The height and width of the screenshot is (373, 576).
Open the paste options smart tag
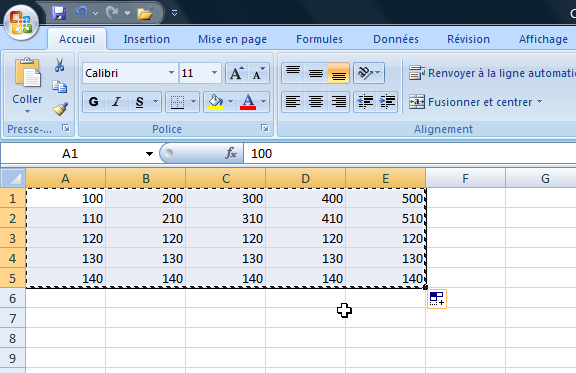[437, 299]
